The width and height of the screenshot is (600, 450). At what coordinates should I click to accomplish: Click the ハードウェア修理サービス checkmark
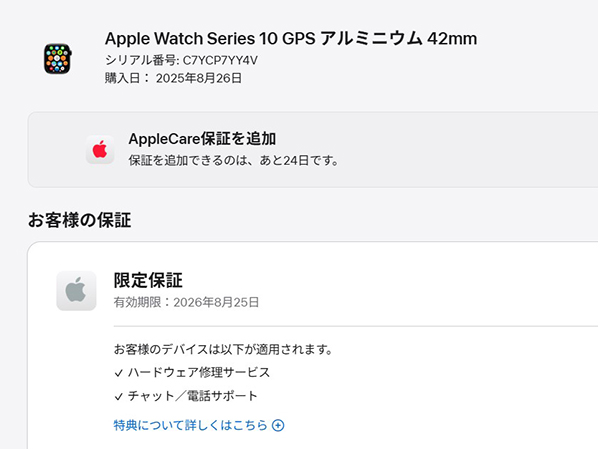pyautogui.click(x=119, y=373)
